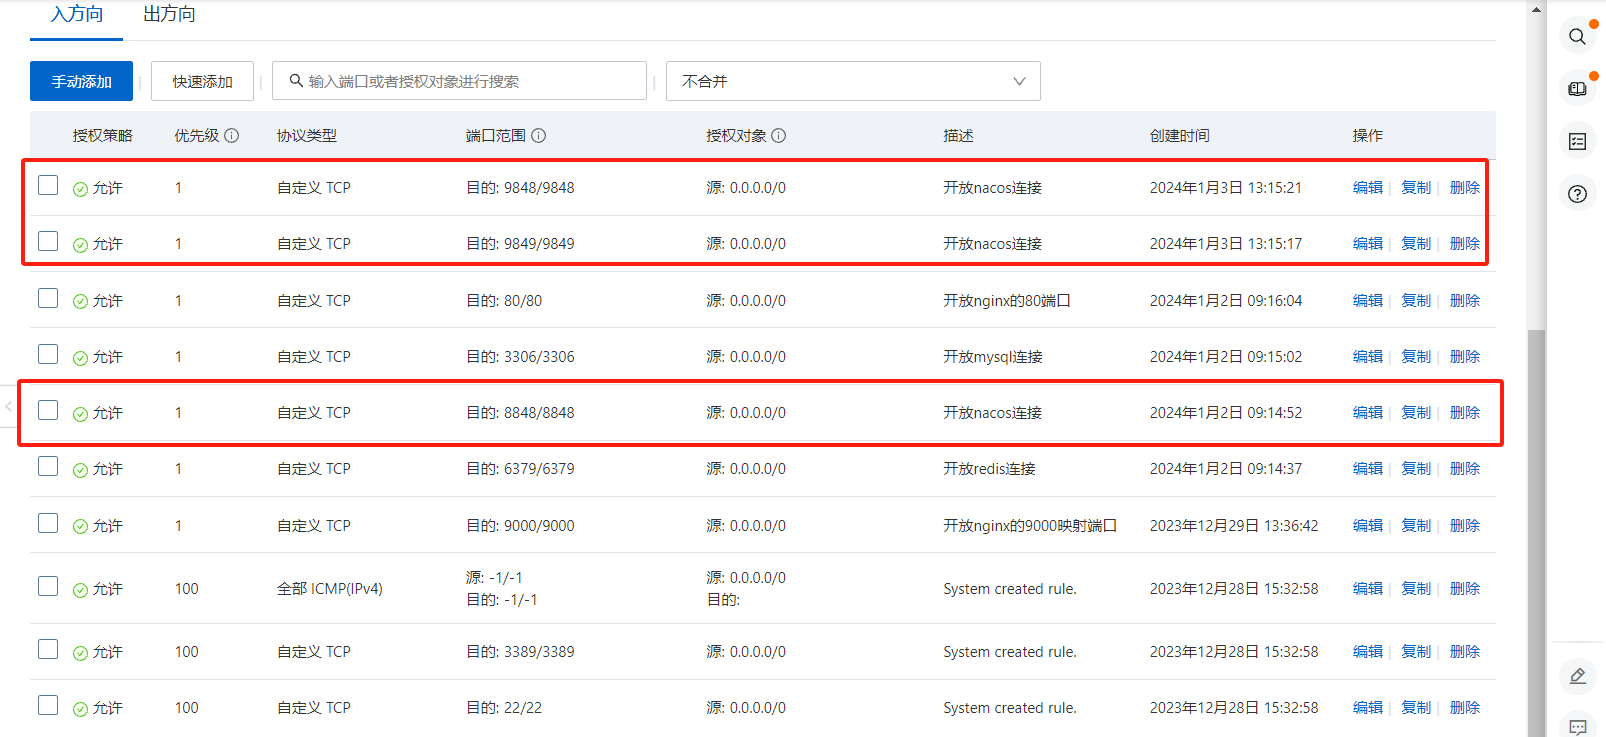
Task: Edit the 9000/9000 rule
Action: click(x=1367, y=526)
